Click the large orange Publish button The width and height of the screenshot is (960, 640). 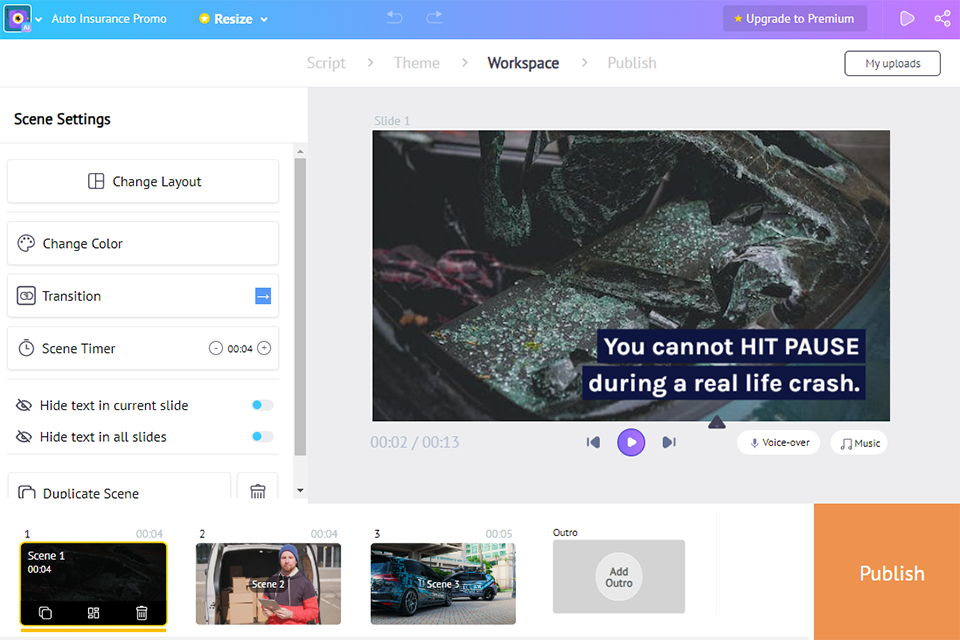[x=887, y=572]
